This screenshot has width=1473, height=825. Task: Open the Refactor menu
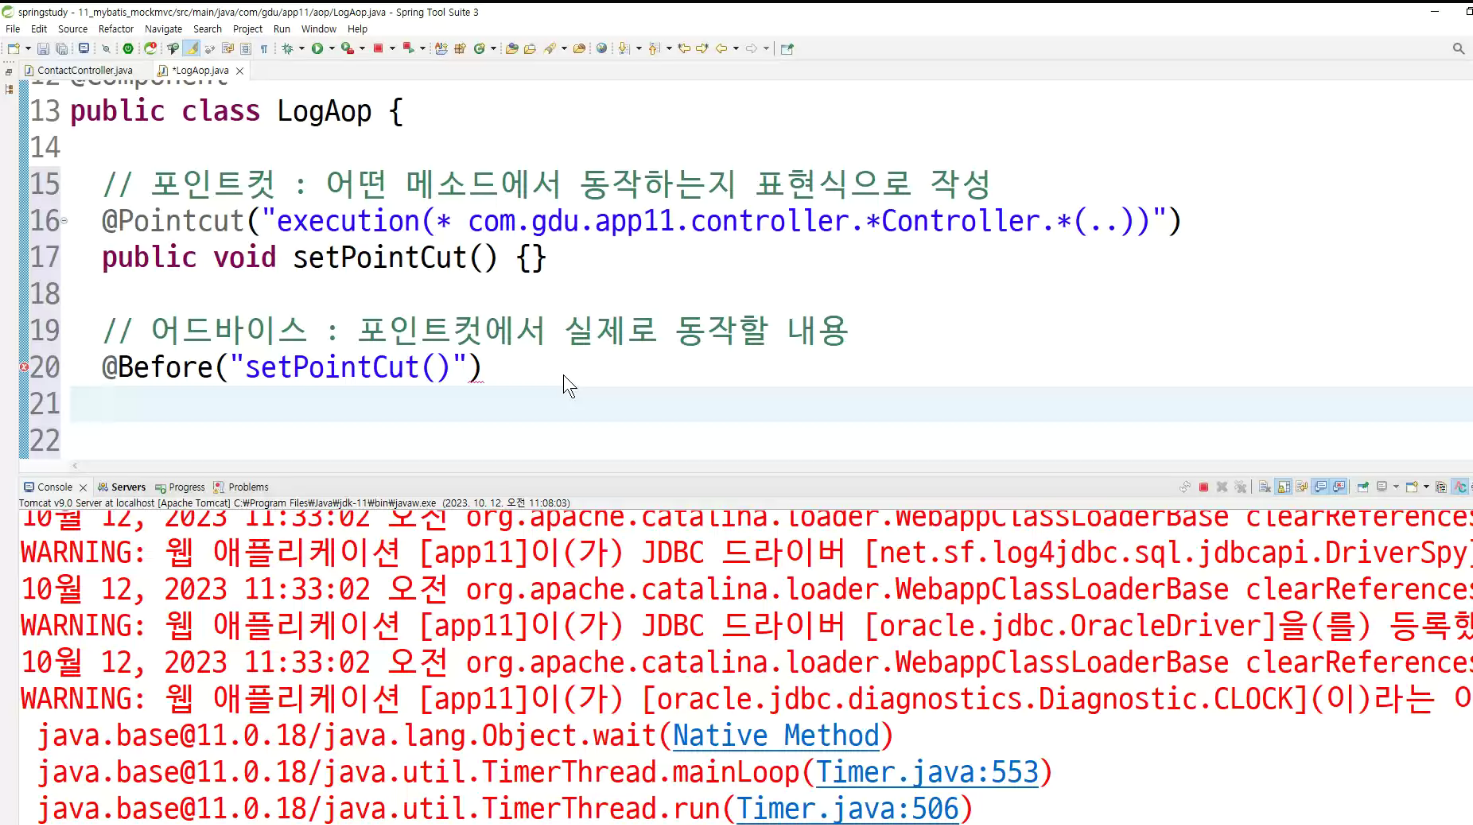tap(116, 29)
